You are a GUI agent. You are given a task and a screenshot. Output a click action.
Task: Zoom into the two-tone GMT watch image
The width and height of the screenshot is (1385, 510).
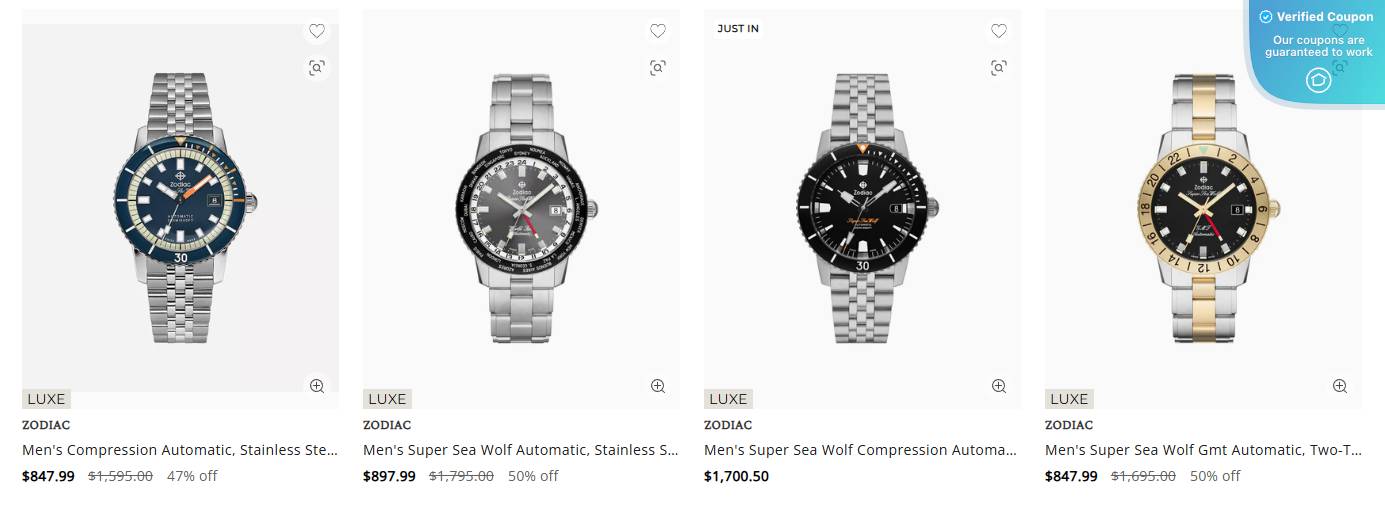pos(1340,386)
